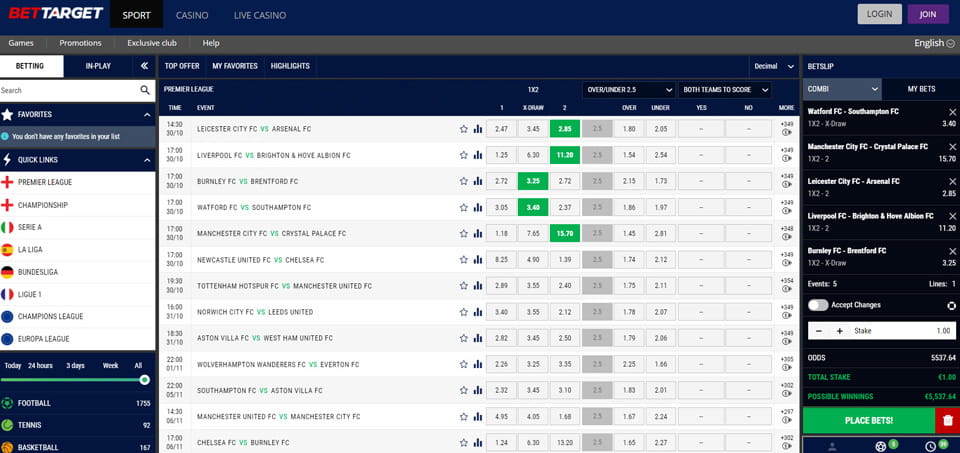Favorite the Leicester City vs Arsenal match star
The height and width of the screenshot is (453, 960).
click(x=463, y=129)
